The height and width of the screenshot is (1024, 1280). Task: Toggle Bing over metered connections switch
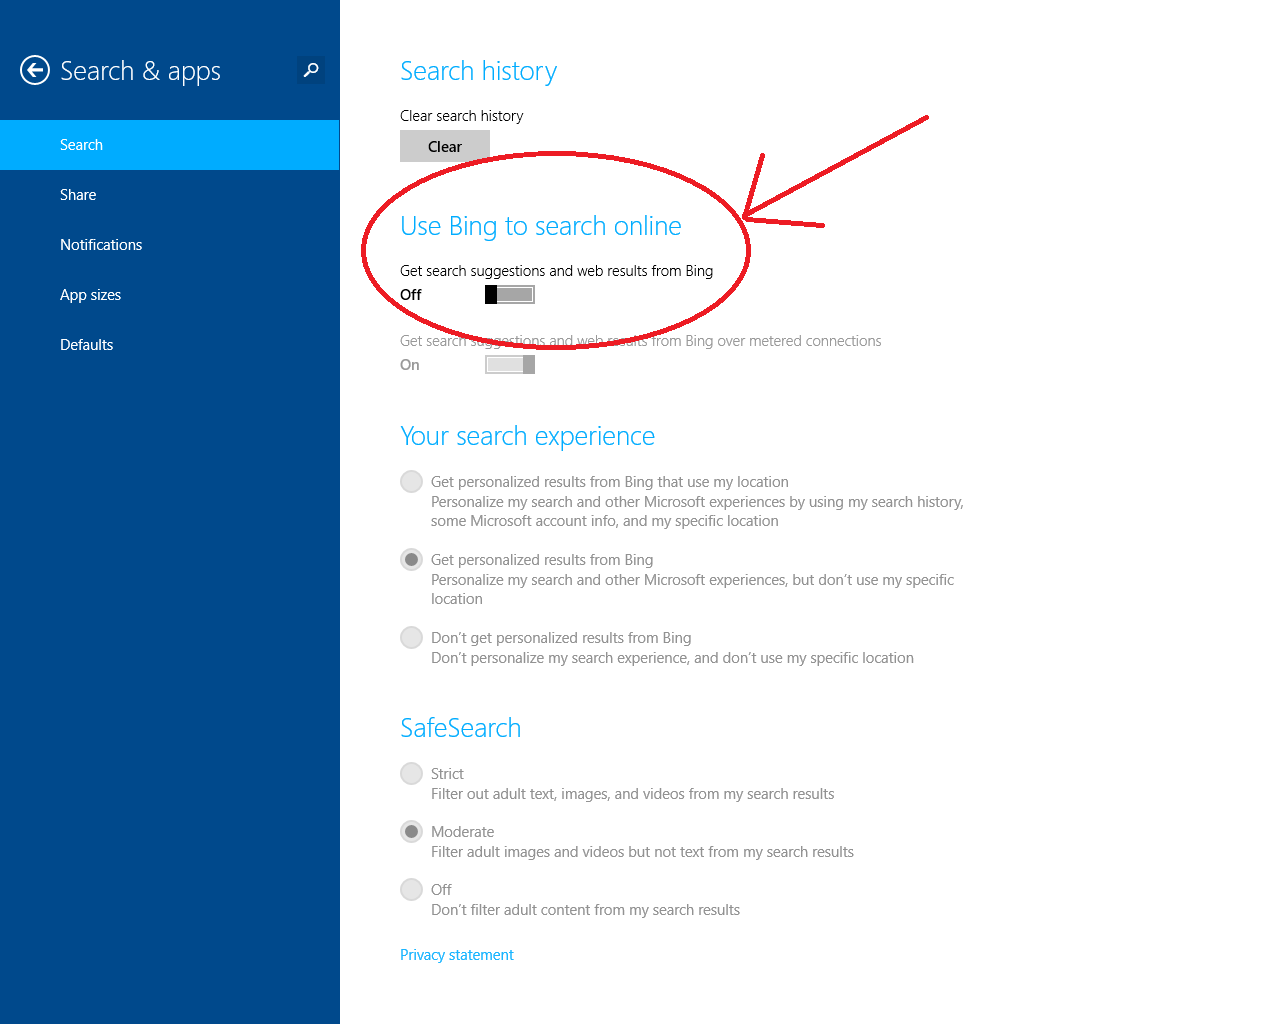510,364
